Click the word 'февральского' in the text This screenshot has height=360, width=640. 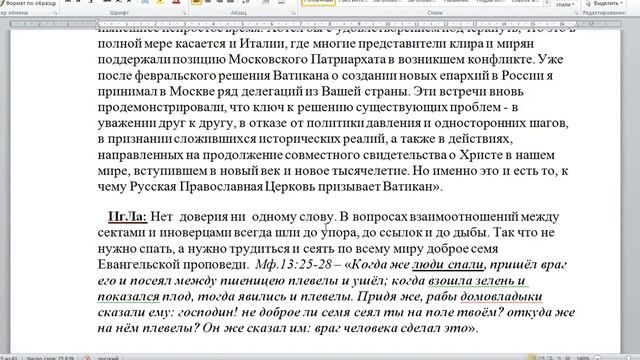coord(175,76)
